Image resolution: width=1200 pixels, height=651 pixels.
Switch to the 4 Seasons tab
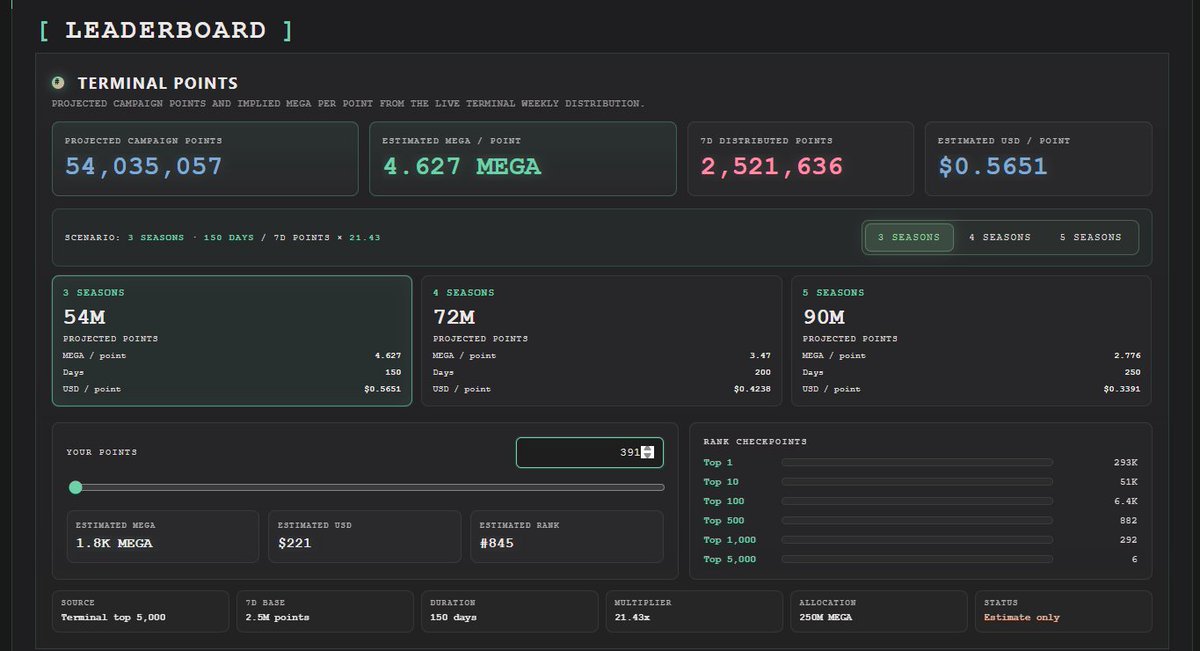[999, 237]
